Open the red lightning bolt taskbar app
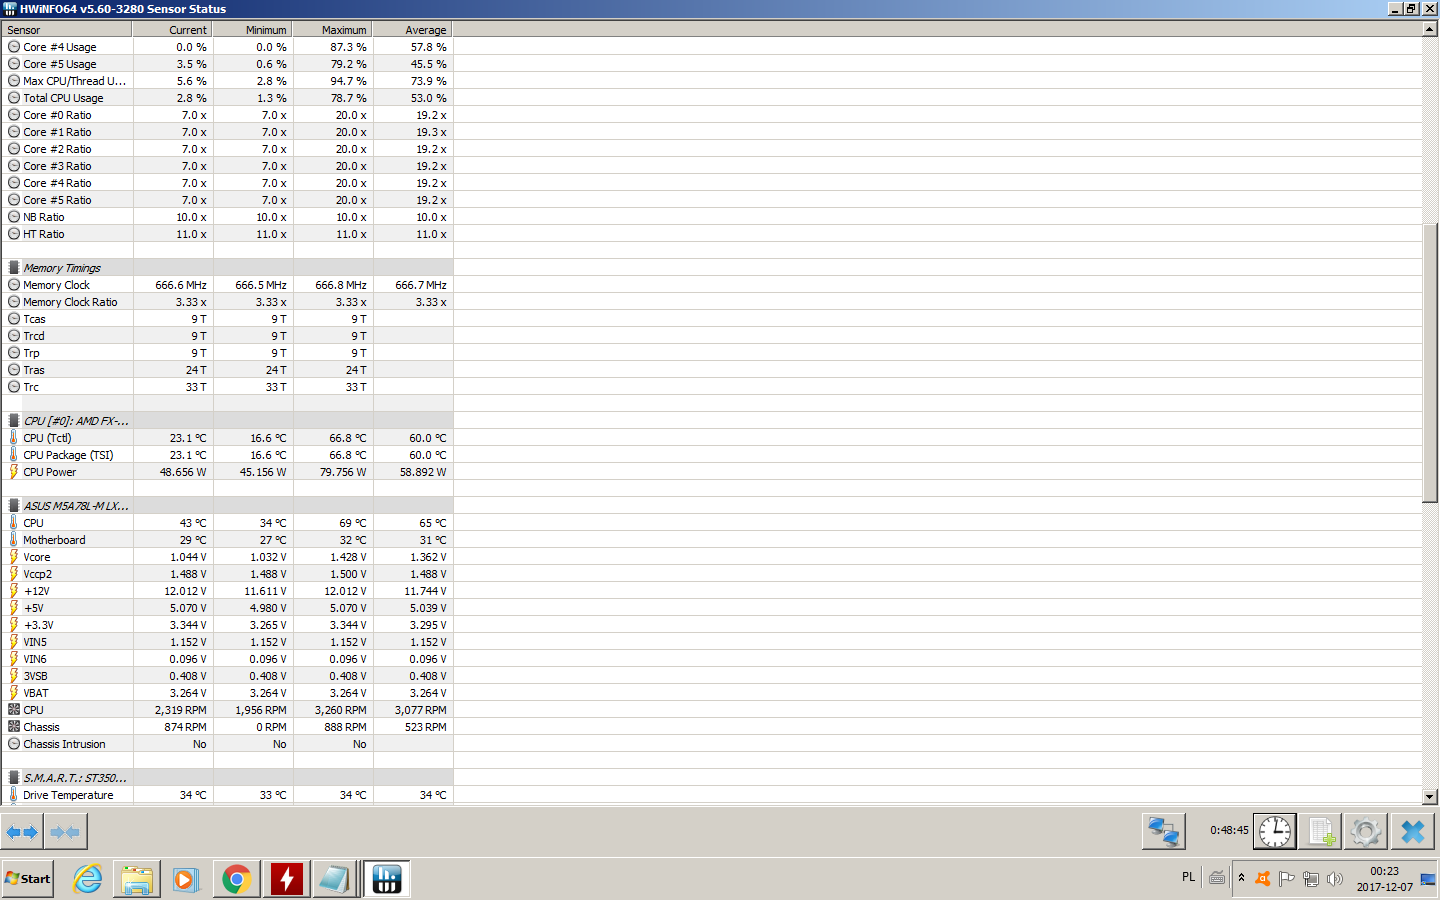The image size is (1440, 900). (x=287, y=879)
